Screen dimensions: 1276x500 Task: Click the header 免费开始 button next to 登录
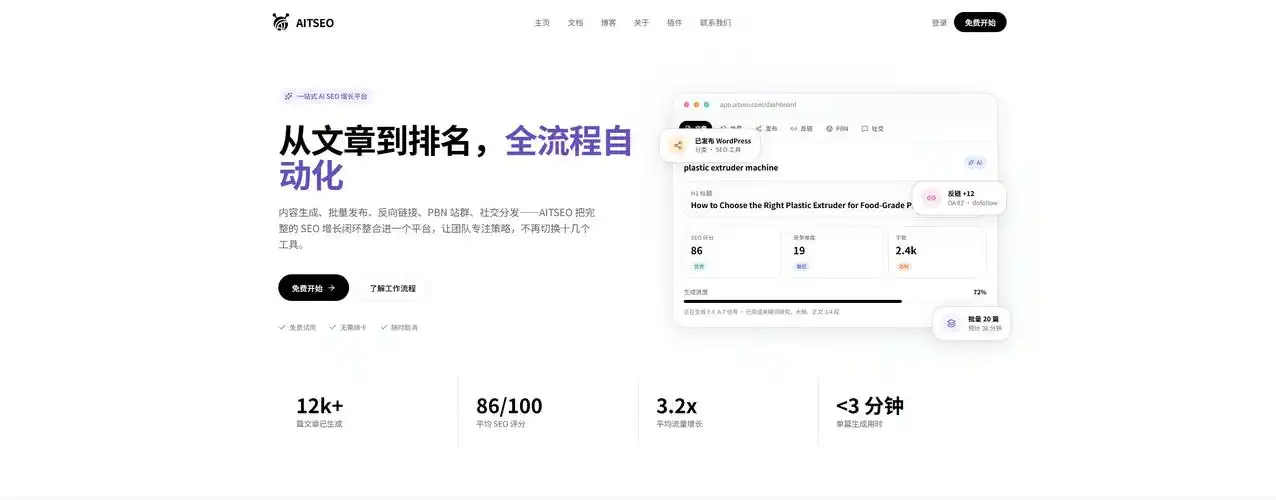pyautogui.click(x=980, y=22)
